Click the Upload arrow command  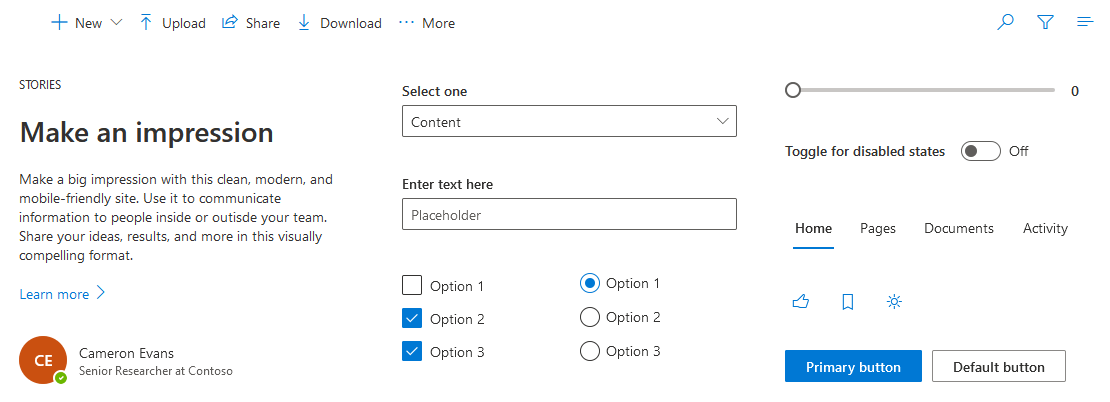[x=172, y=23]
